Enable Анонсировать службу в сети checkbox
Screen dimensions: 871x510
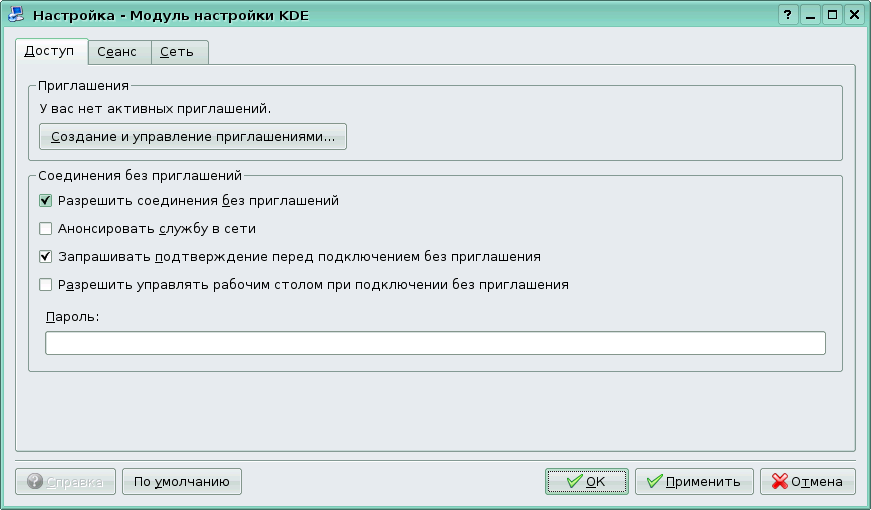(45, 228)
